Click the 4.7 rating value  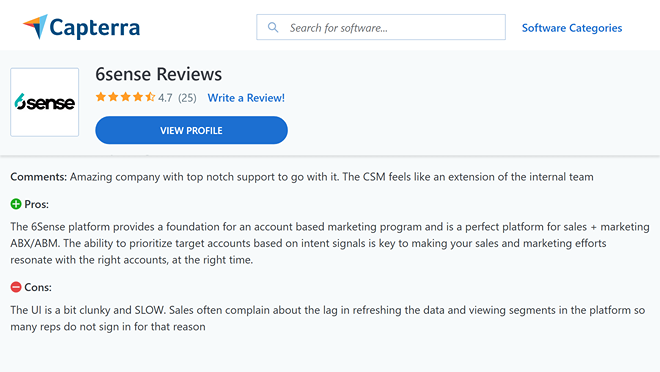tap(165, 98)
